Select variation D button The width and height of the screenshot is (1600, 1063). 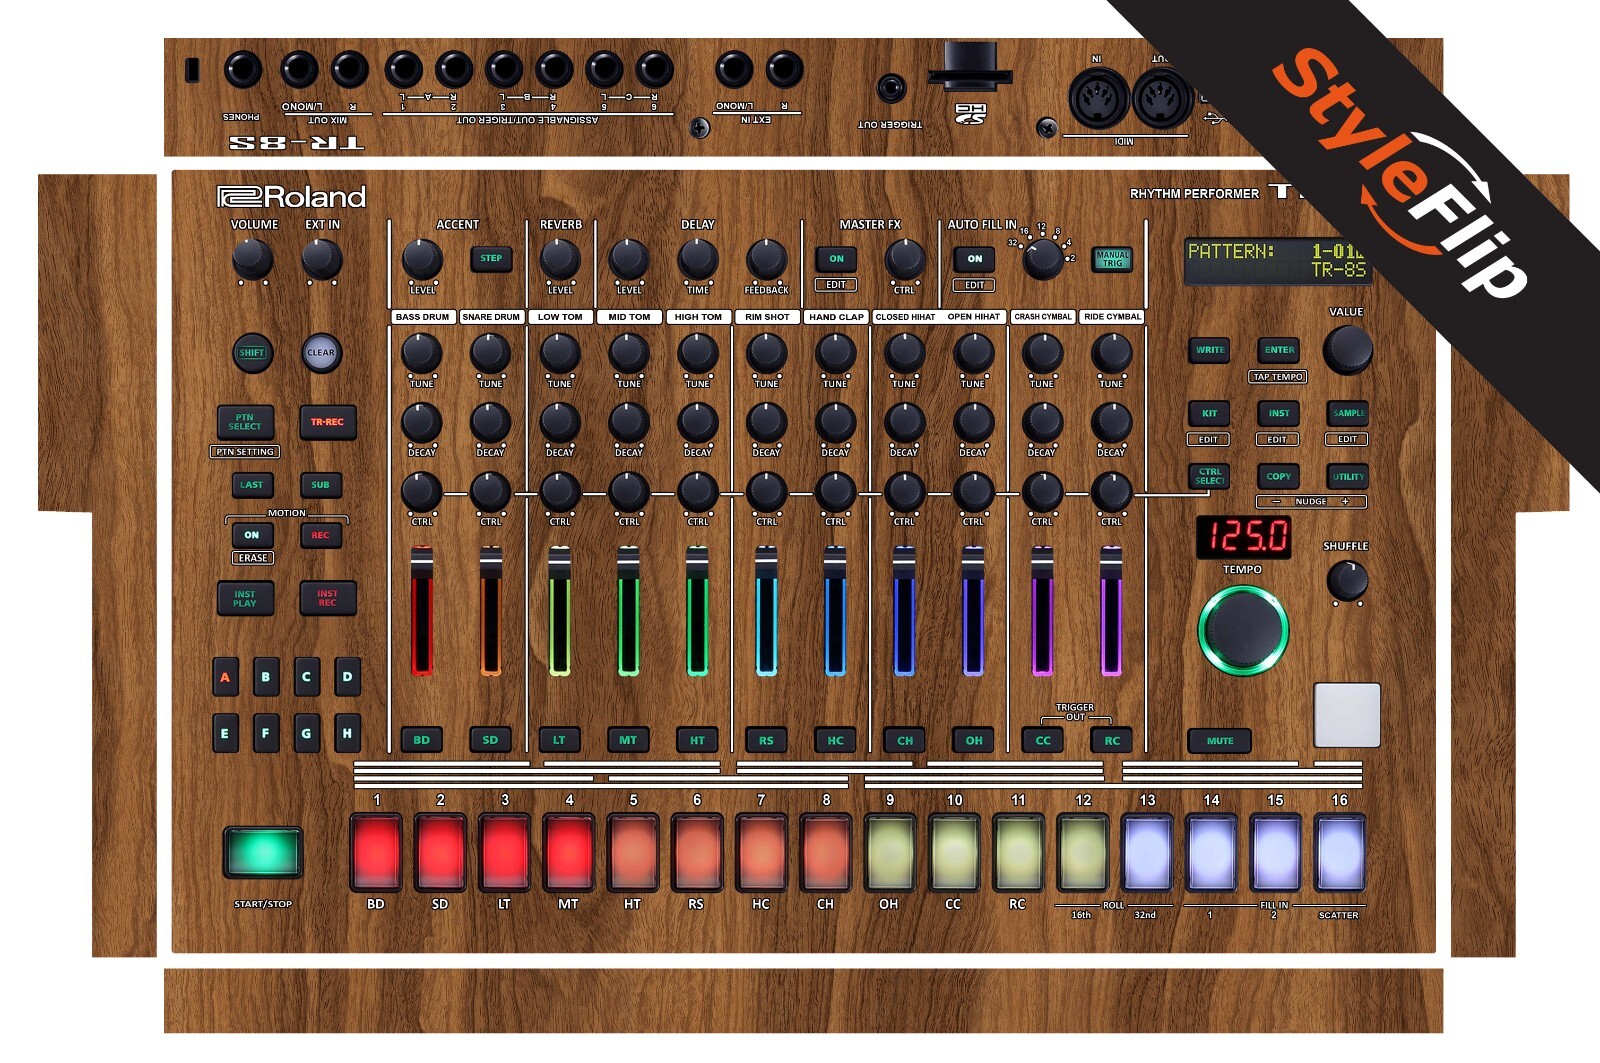tap(347, 677)
